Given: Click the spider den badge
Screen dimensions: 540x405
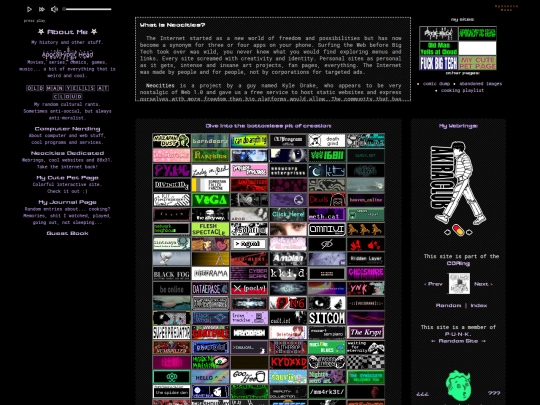Looking at the screenshot, I should click(172, 392).
